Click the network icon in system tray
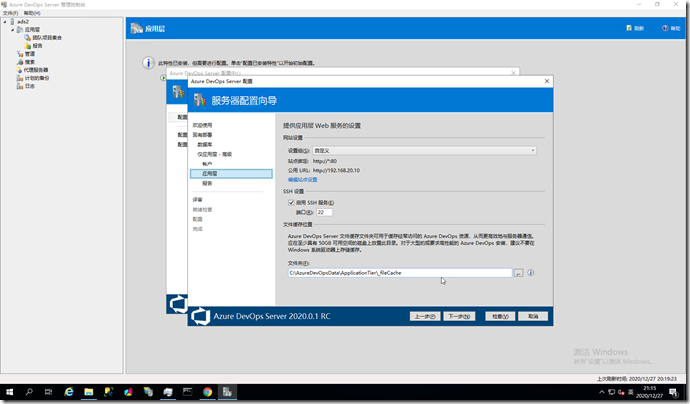The width and height of the screenshot is (690, 404). pyautogui.click(x=612, y=392)
